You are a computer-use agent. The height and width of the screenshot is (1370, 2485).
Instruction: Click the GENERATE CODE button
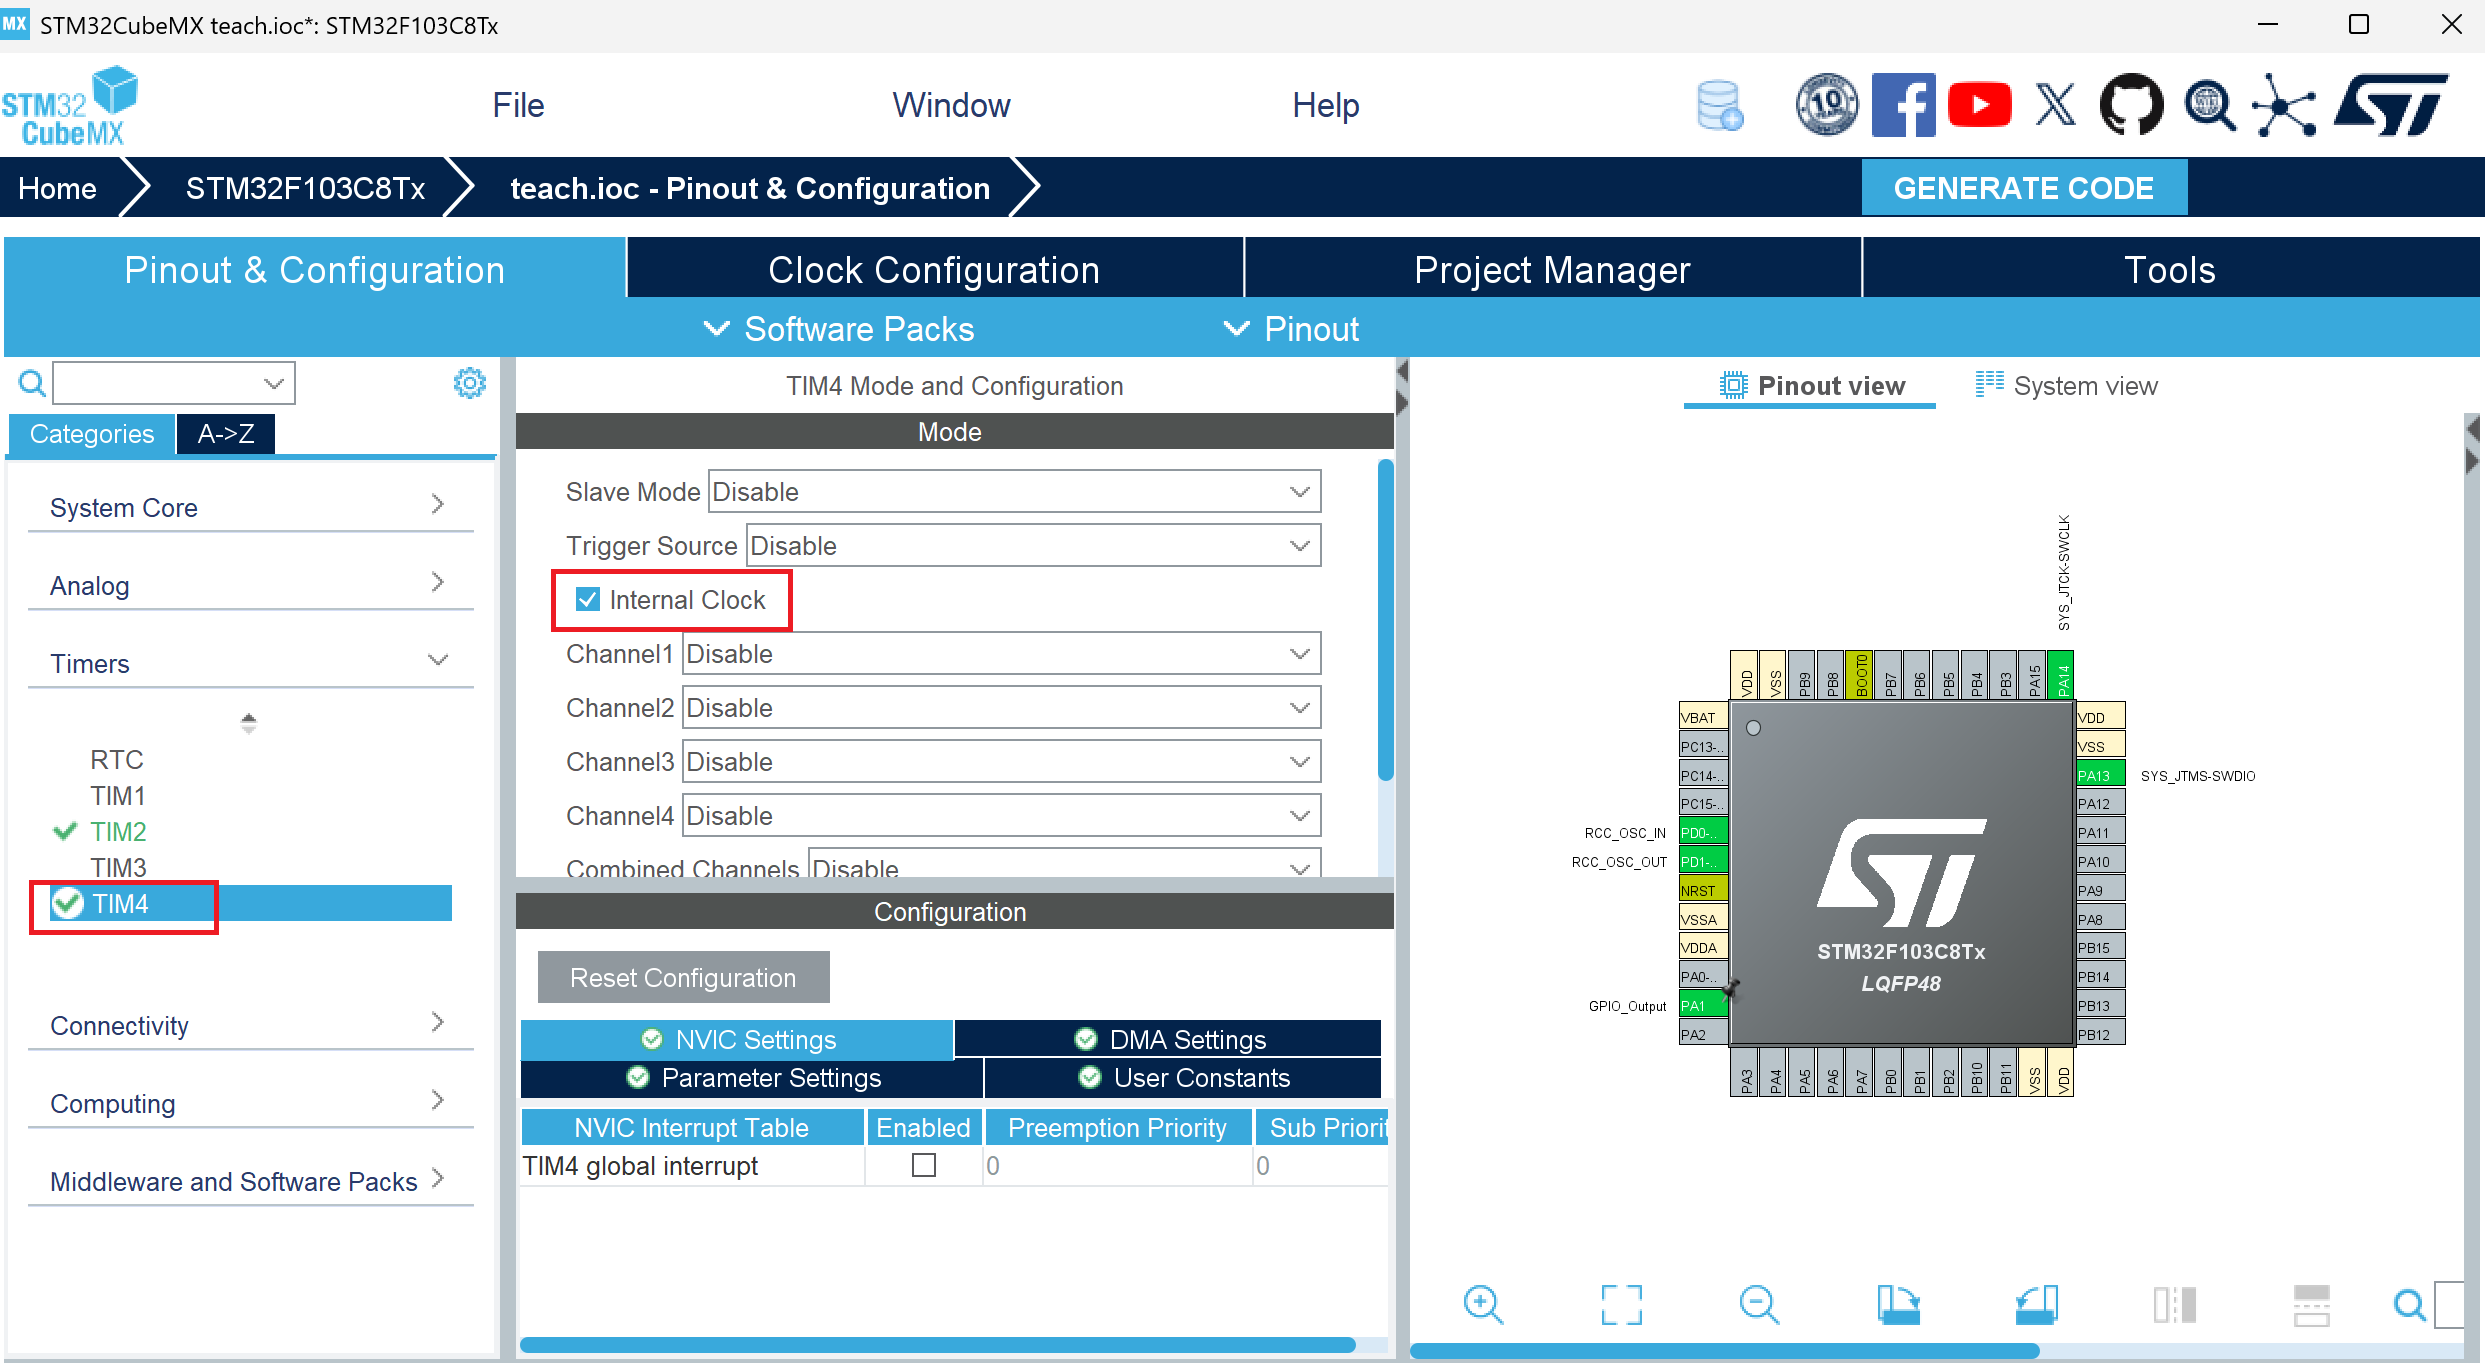pyautogui.click(x=2023, y=188)
